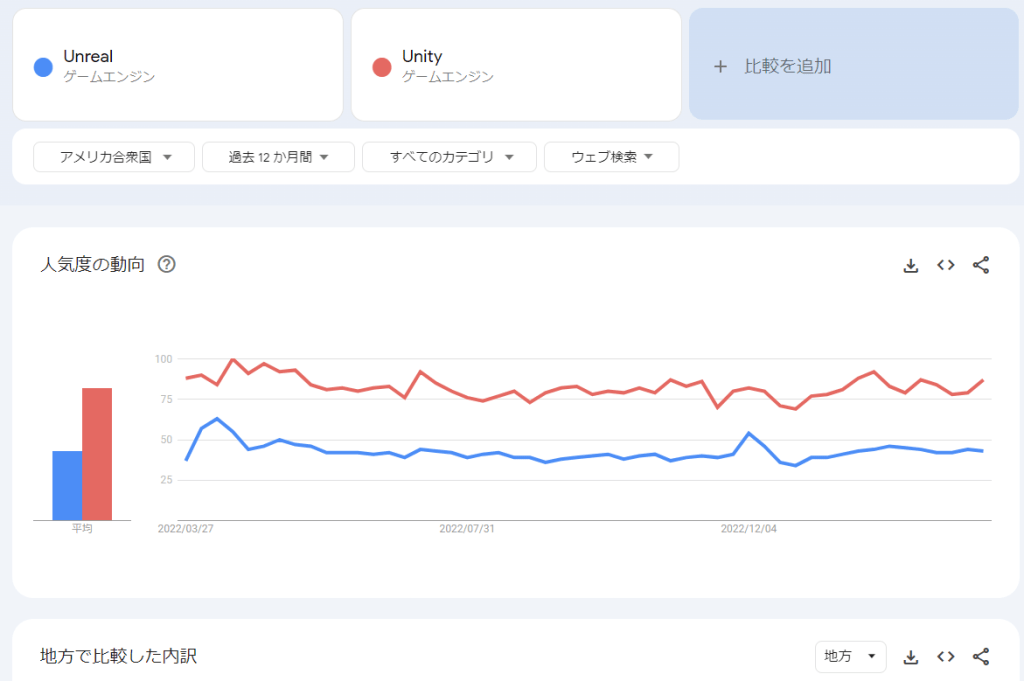The width and height of the screenshot is (1024, 681).
Task: Click the plus icon in 比較を追加
Action: click(x=720, y=67)
